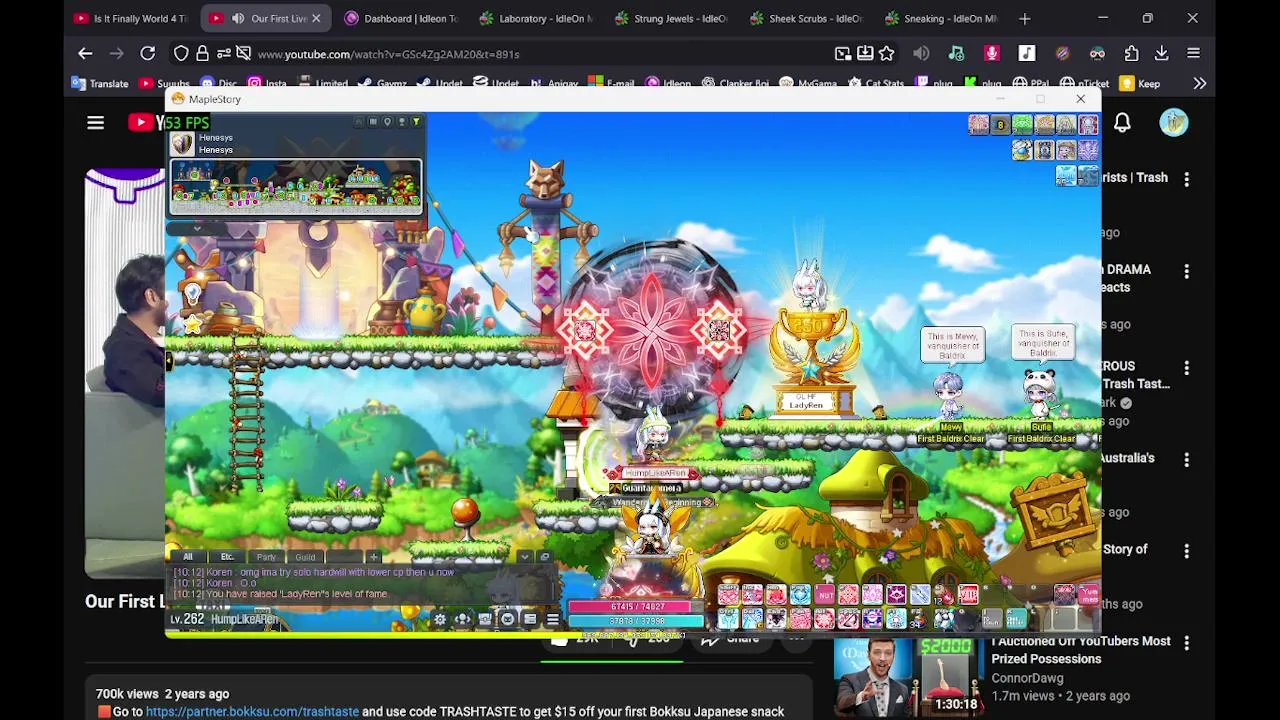Screen dimensions: 1280x720
Task: Switch to the Sneaking - IdleOn tab
Action: pyautogui.click(x=940, y=18)
